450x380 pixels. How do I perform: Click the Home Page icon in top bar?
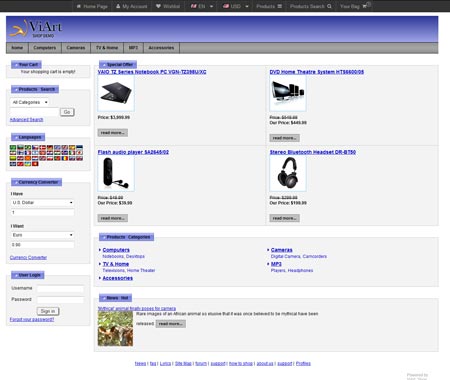tap(79, 6)
